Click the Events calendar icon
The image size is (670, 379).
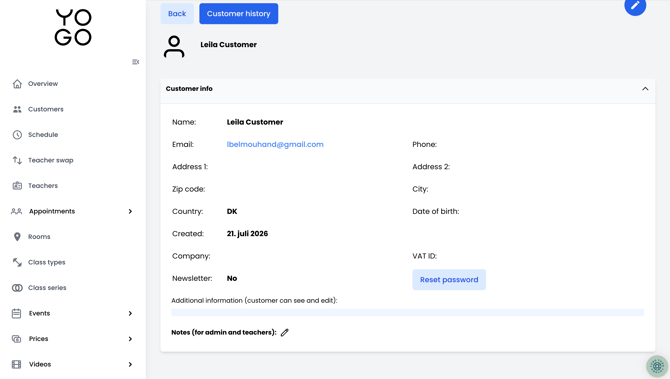pos(16,314)
